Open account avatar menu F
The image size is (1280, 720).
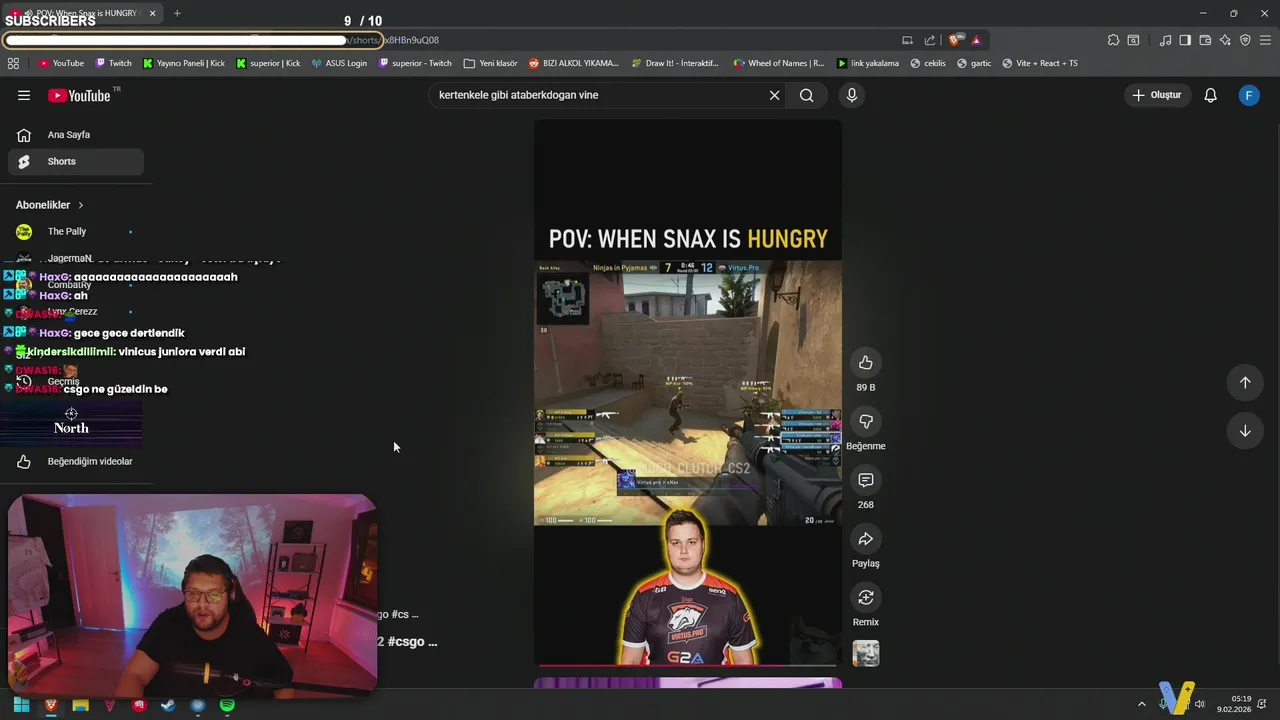pos(1248,95)
